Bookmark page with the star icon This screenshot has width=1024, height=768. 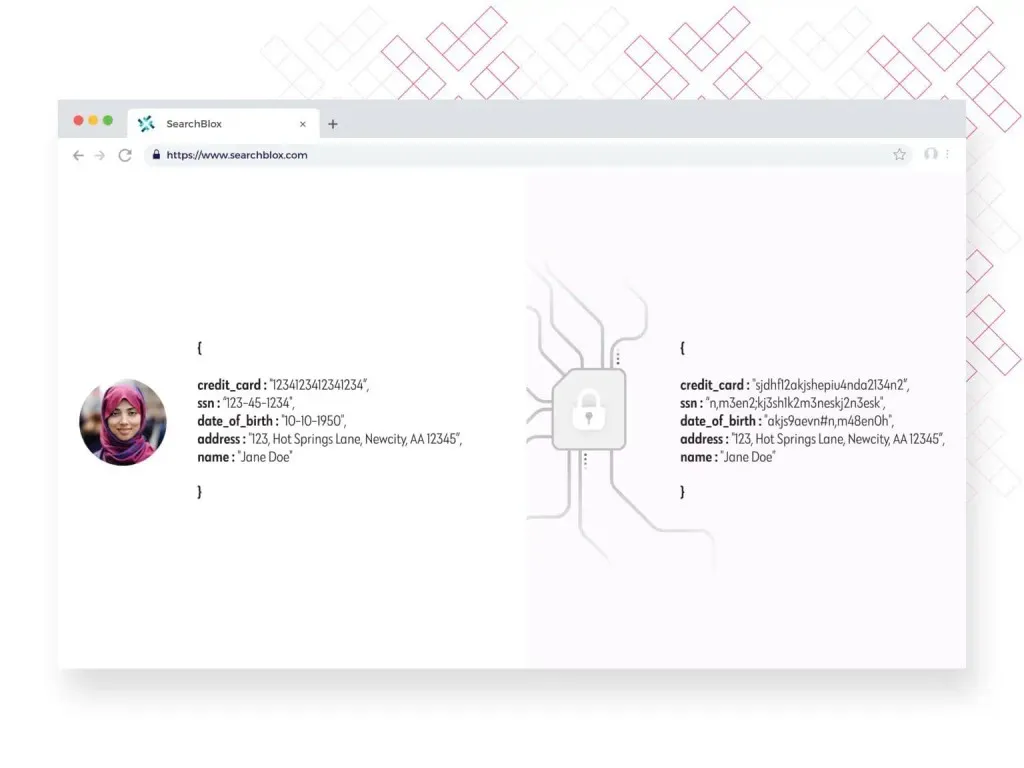(899, 154)
